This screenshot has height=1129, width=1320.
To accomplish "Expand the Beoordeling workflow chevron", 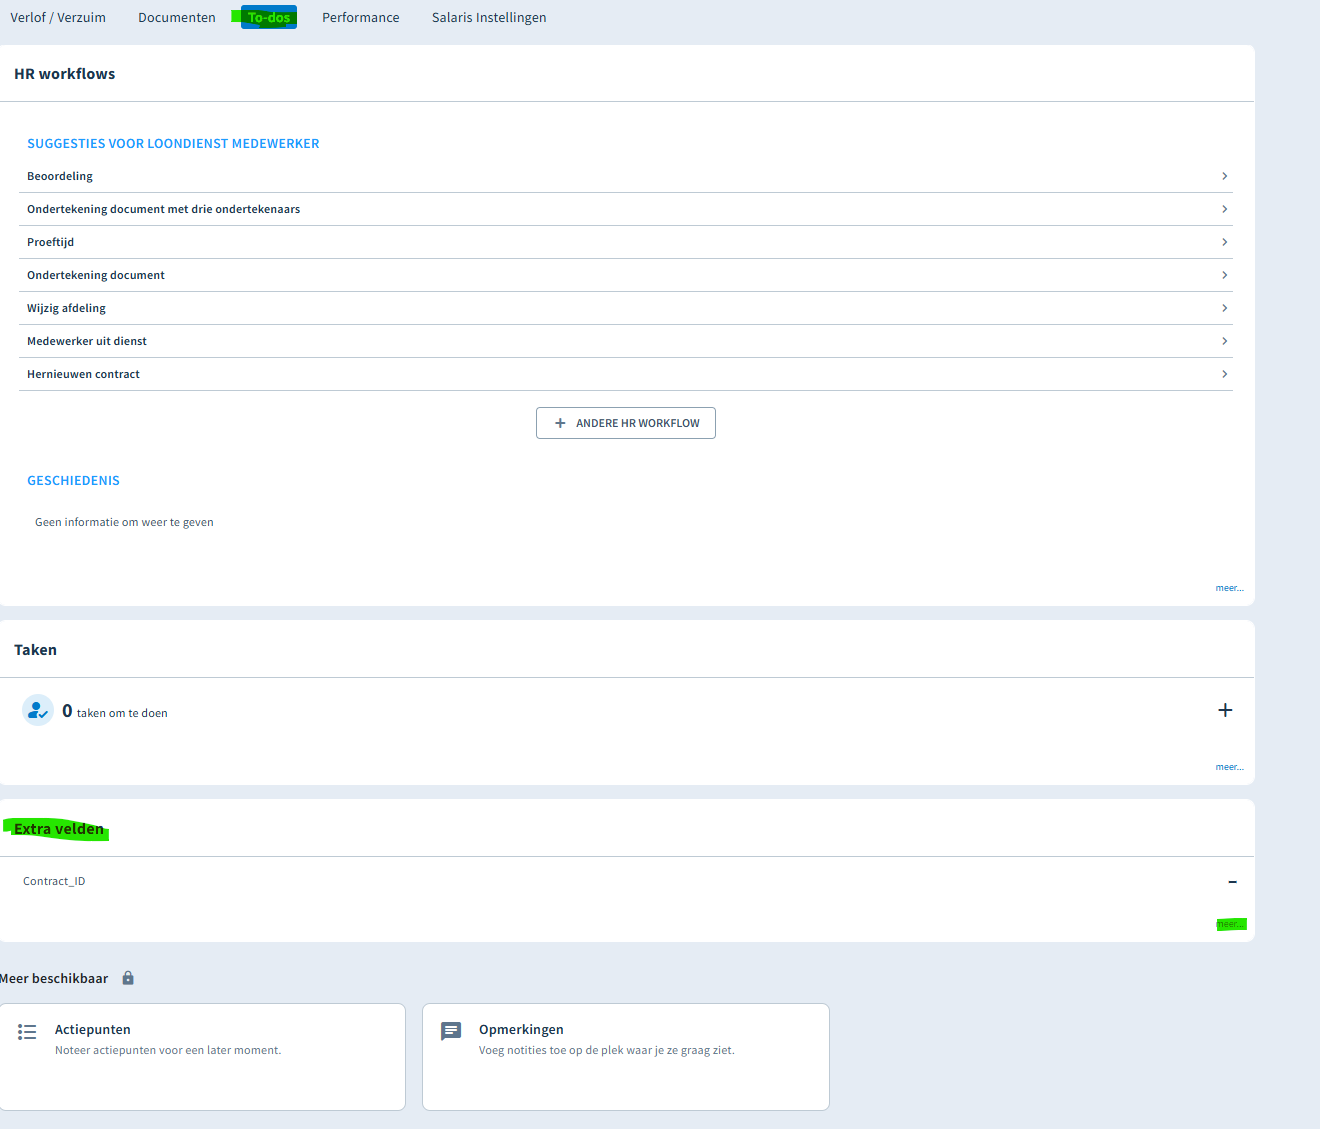I will (1225, 176).
